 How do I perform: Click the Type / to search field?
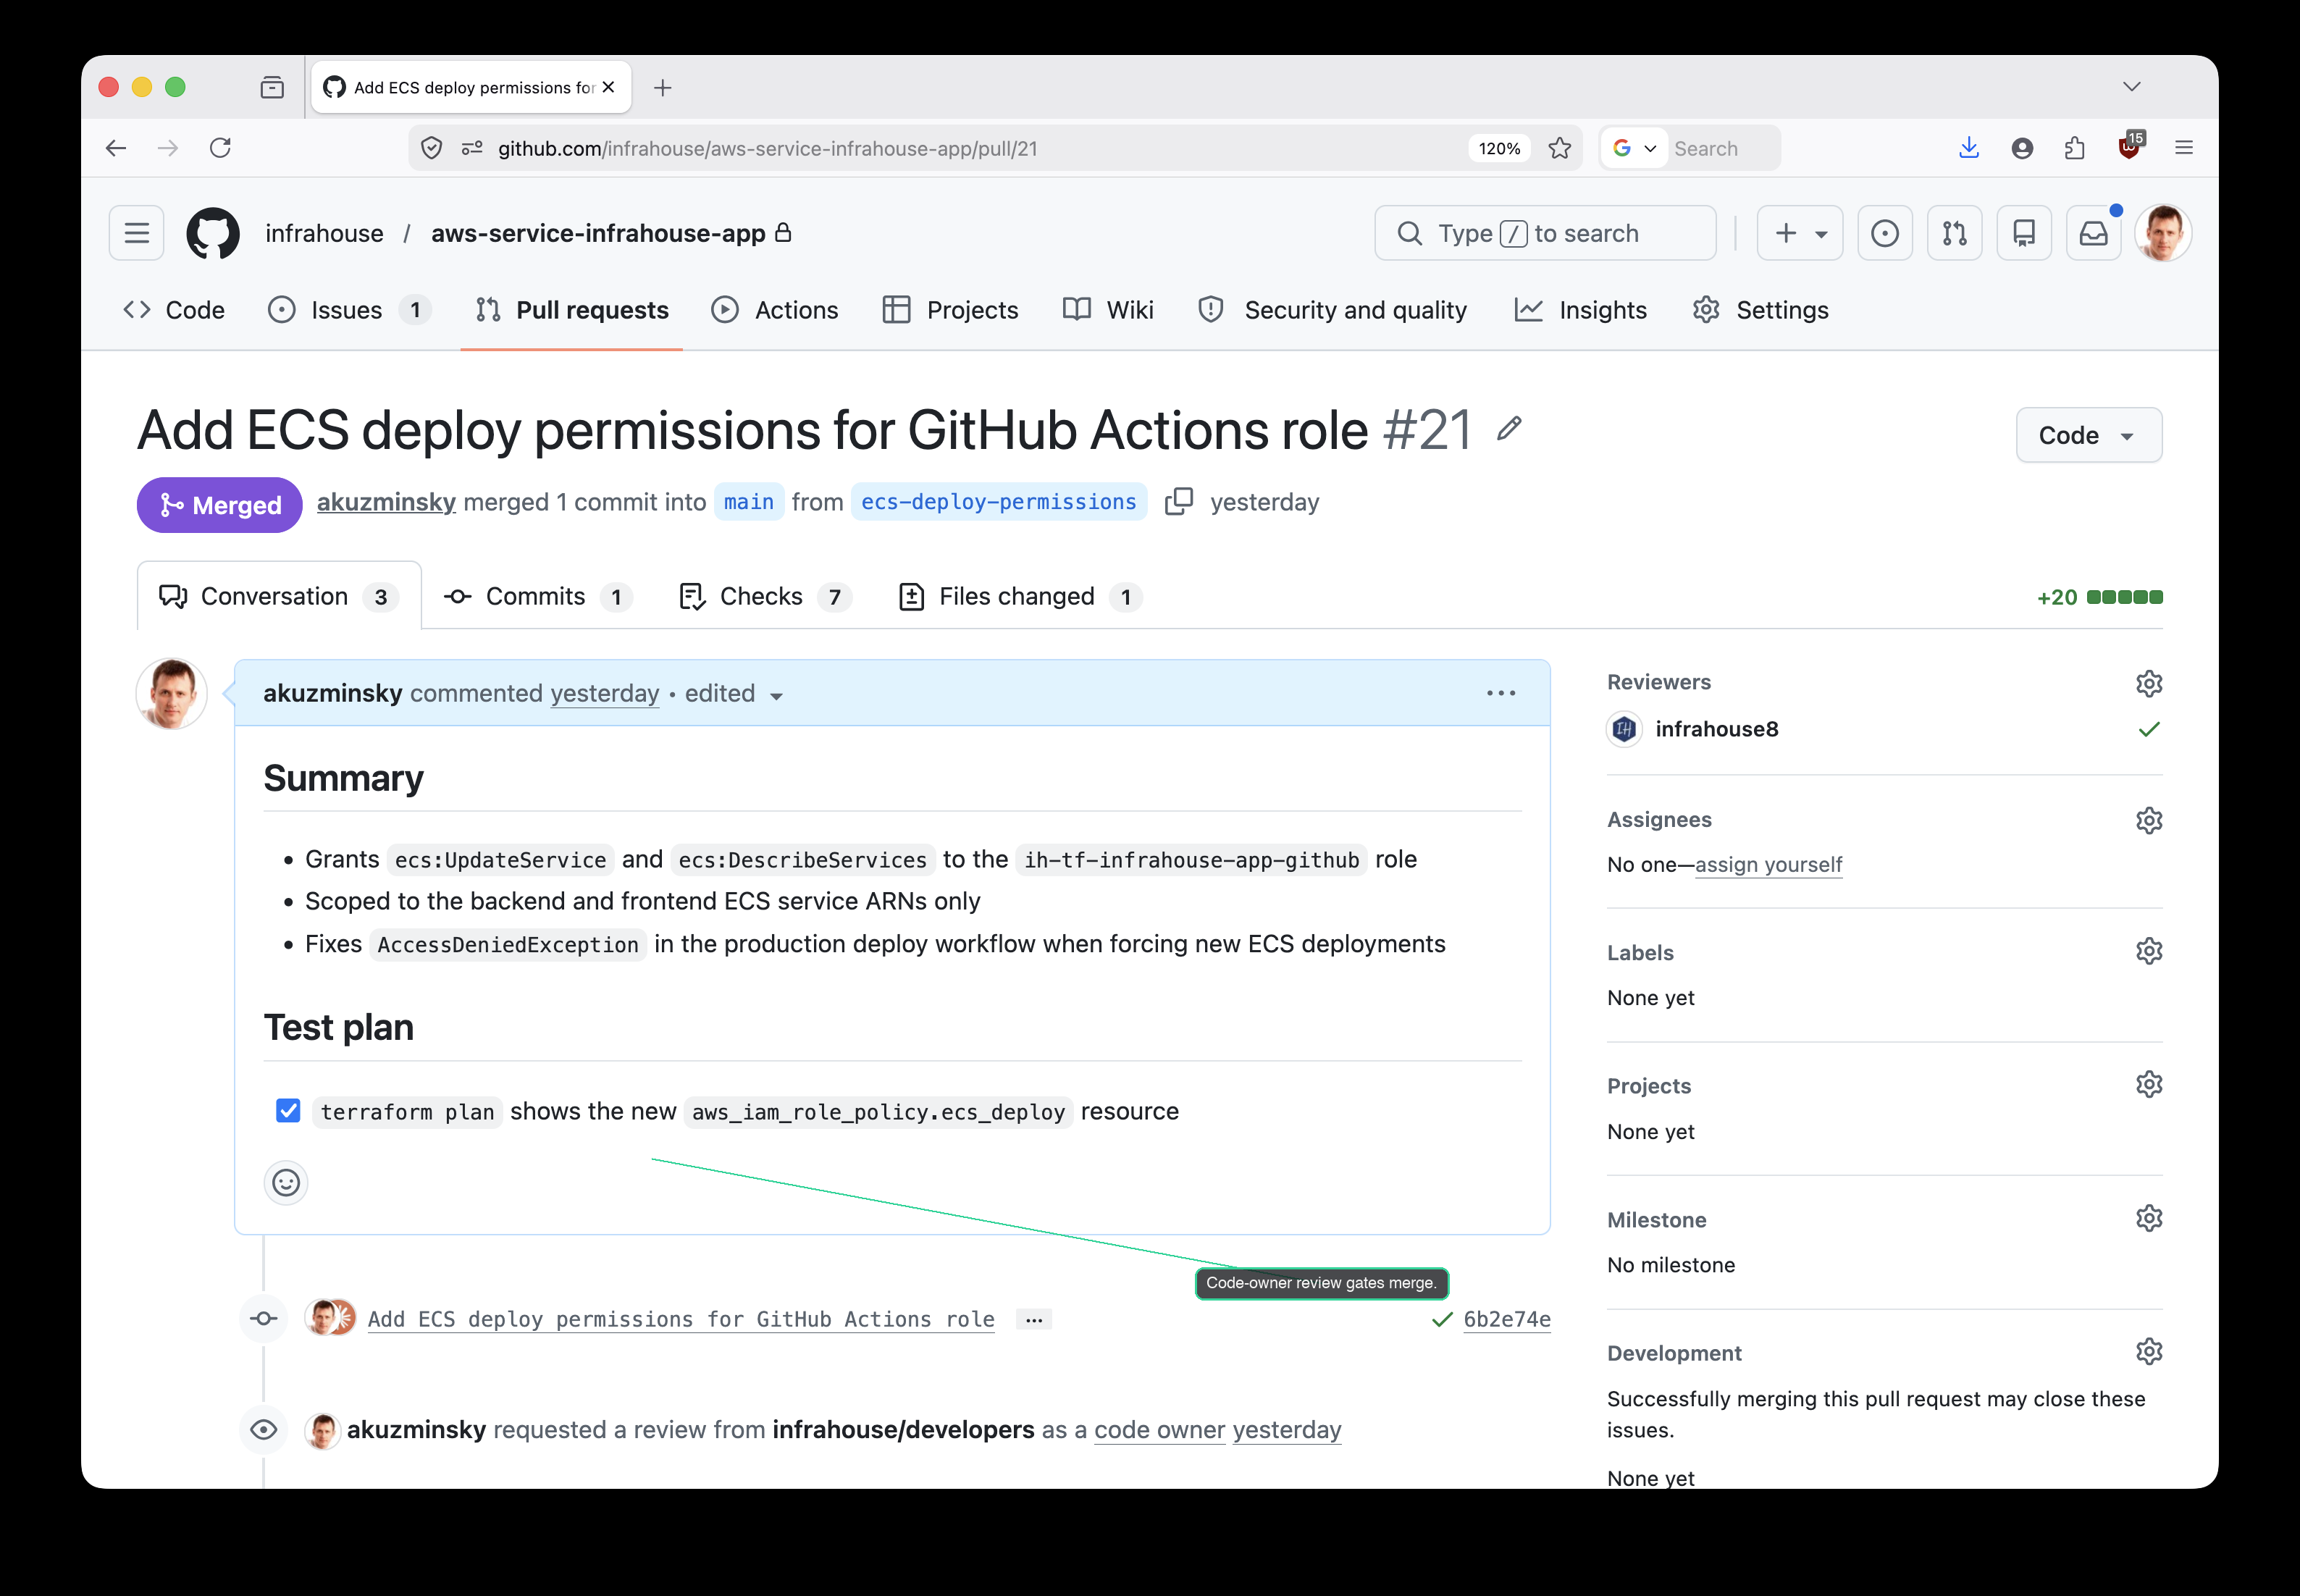tap(1545, 233)
